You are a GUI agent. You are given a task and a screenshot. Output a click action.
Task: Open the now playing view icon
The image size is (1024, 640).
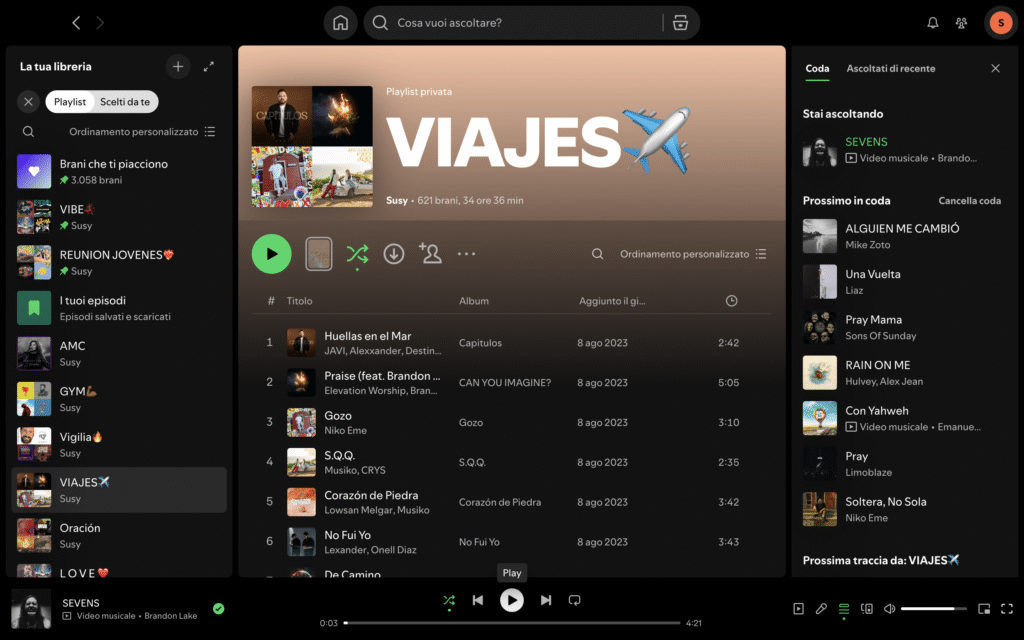798,608
